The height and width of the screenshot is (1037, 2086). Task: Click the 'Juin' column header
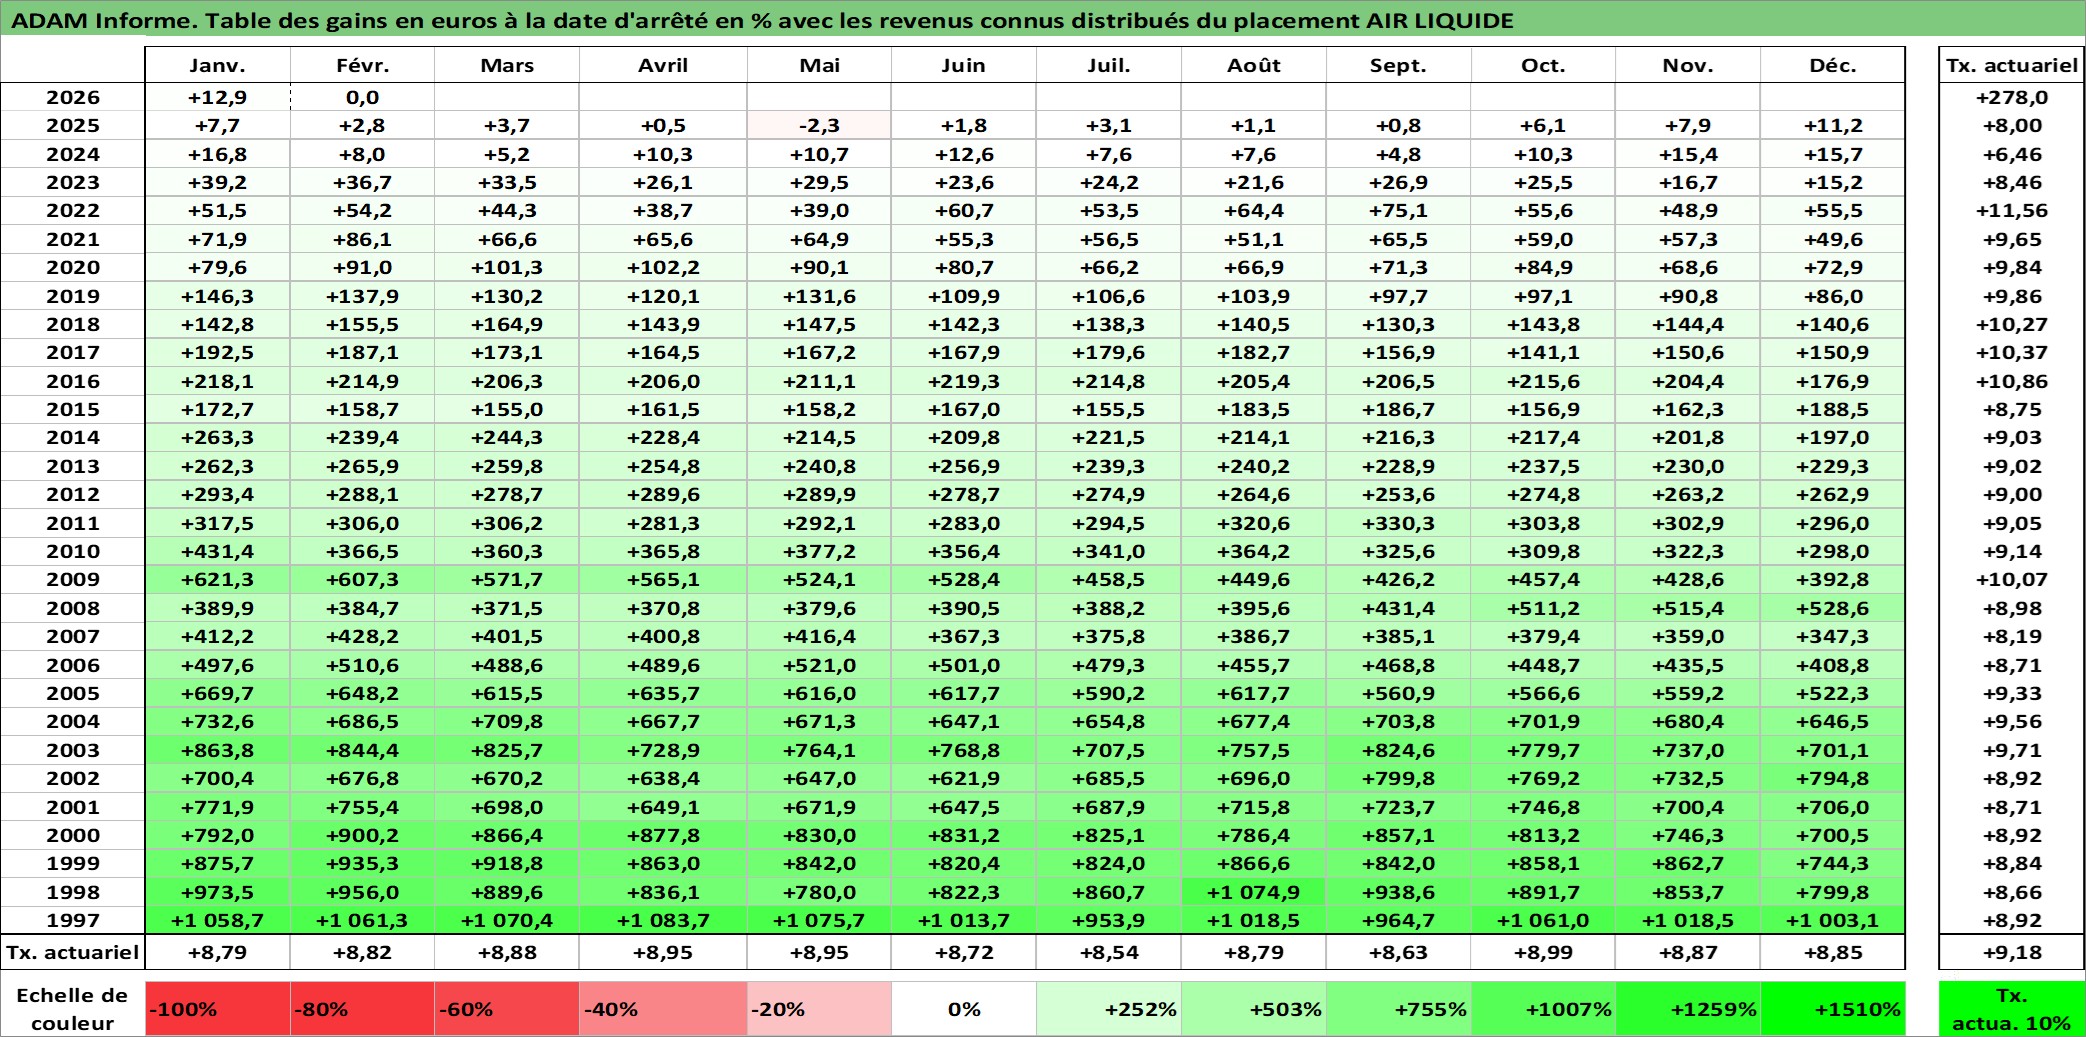pyautogui.click(x=964, y=65)
